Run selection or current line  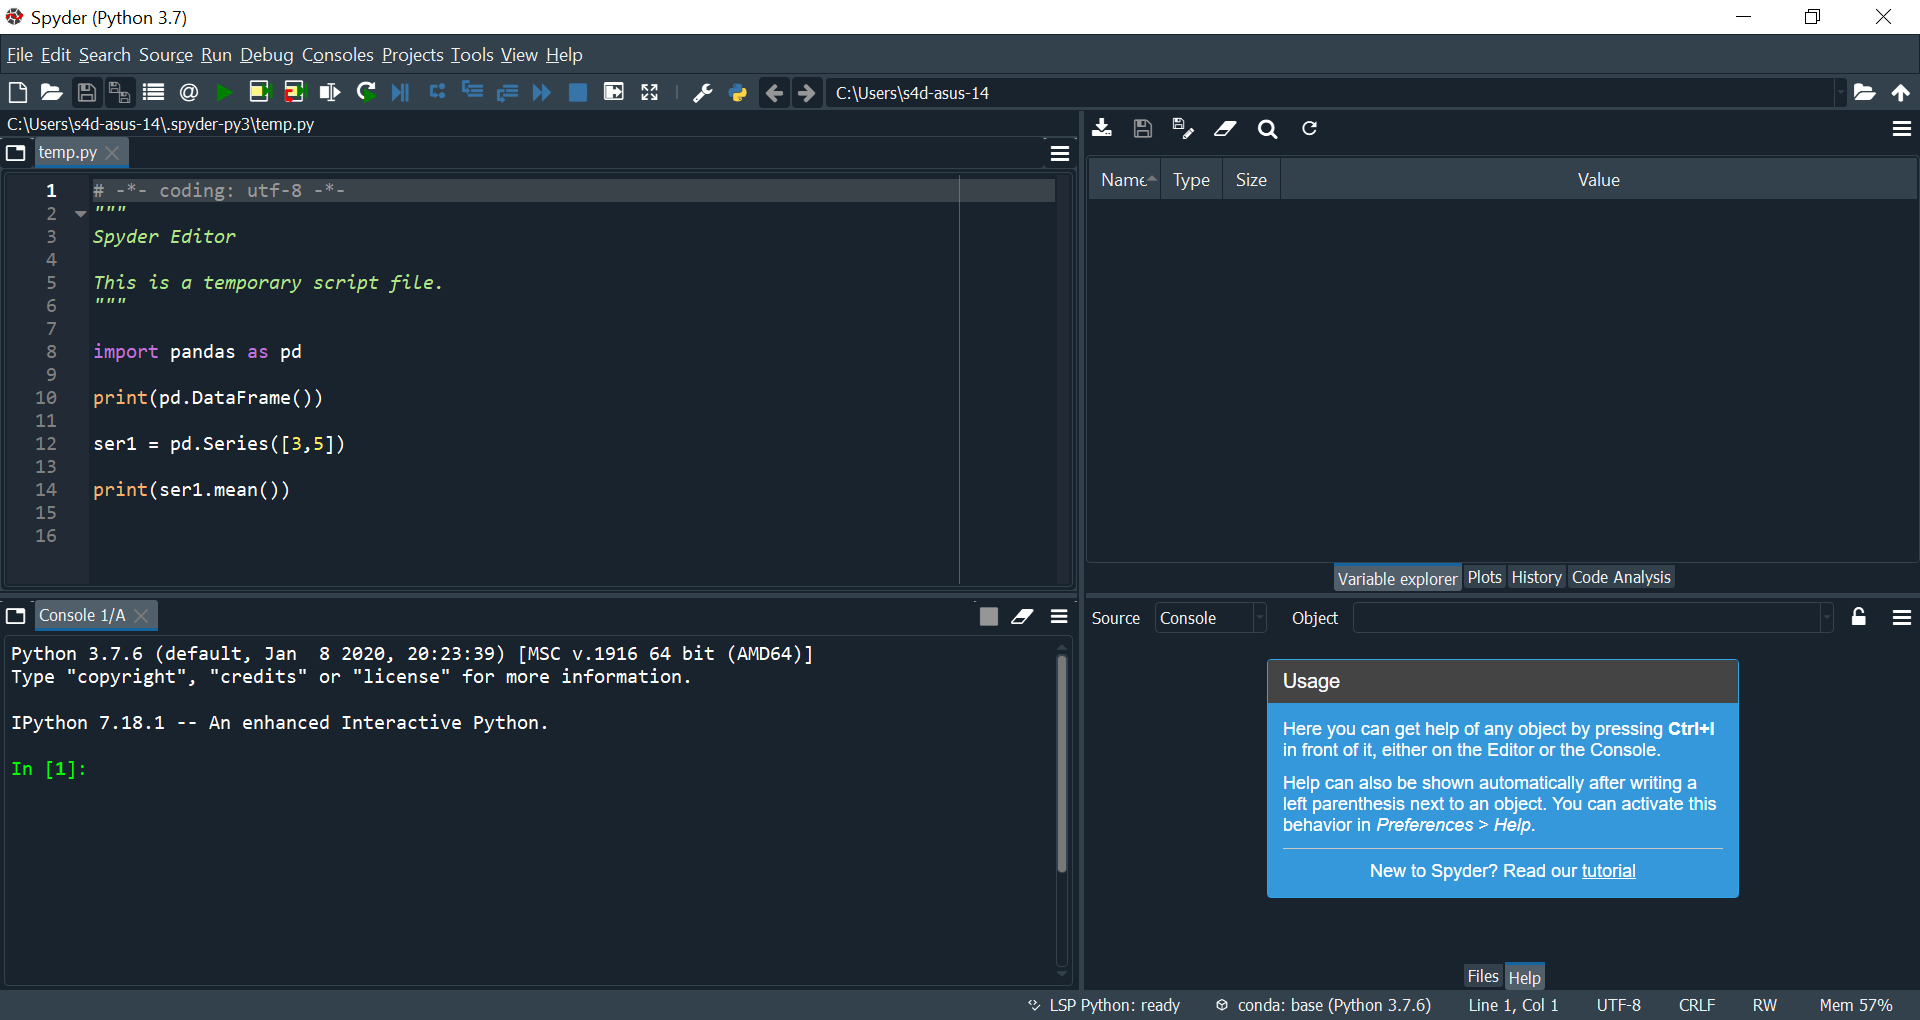(329, 93)
